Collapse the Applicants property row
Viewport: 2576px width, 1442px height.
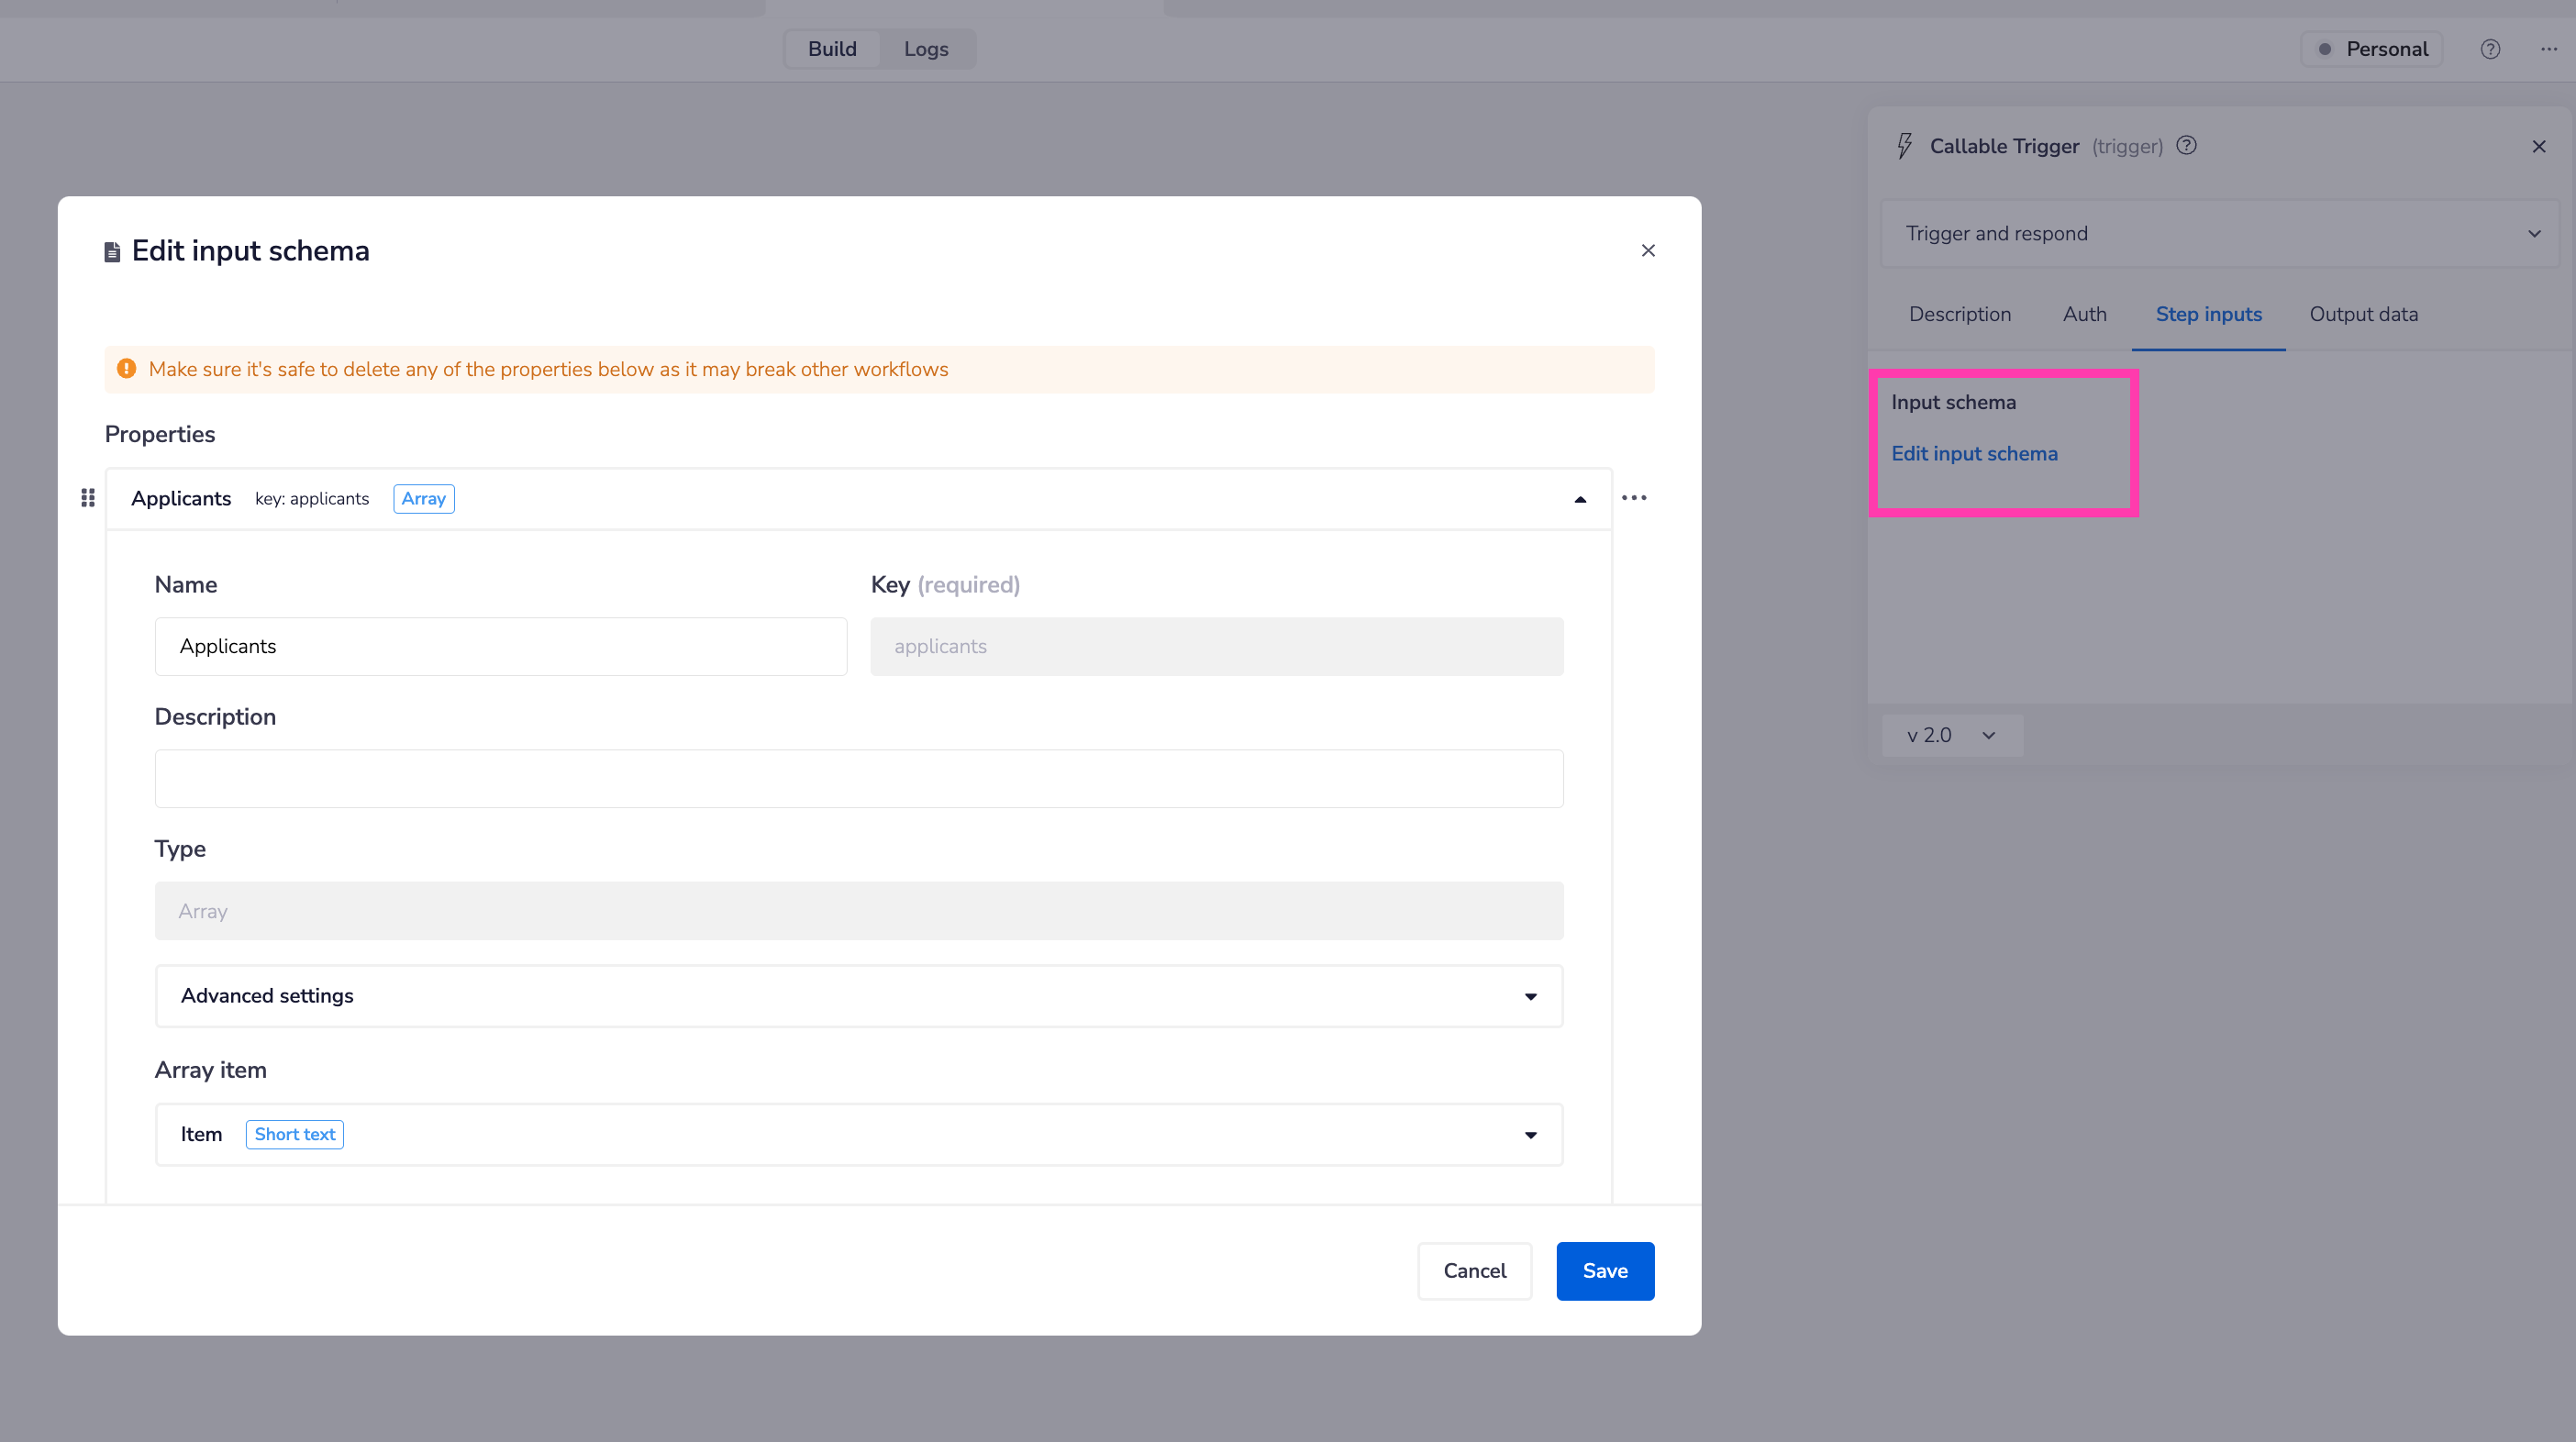(1580, 499)
